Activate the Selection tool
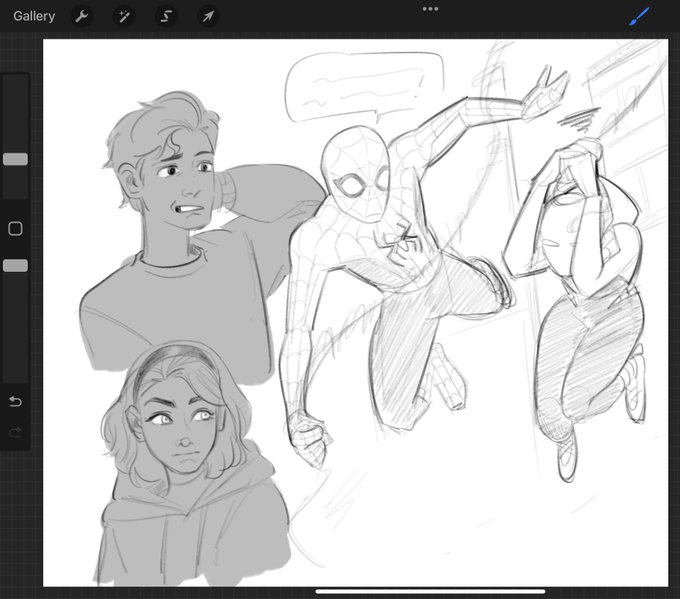The image size is (680, 599). [166, 17]
